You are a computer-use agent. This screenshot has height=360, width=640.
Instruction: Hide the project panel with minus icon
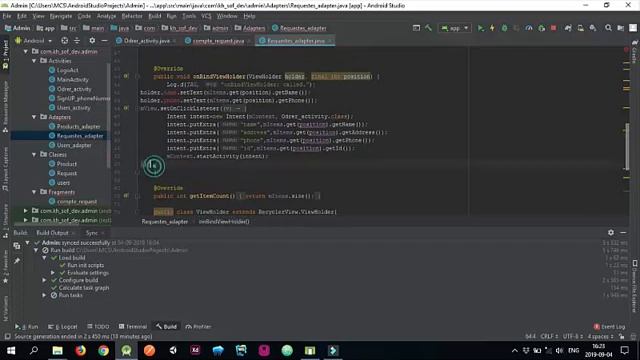pos(104,40)
